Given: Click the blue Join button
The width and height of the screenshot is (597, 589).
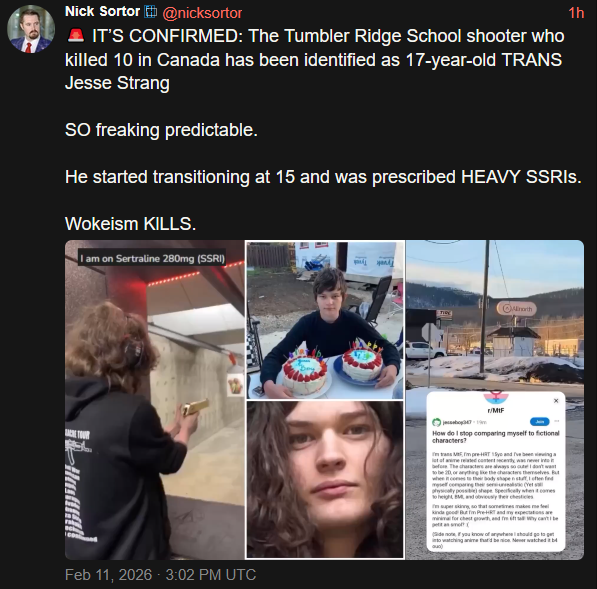Looking at the screenshot, I should pyautogui.click(x=540, y=421).
